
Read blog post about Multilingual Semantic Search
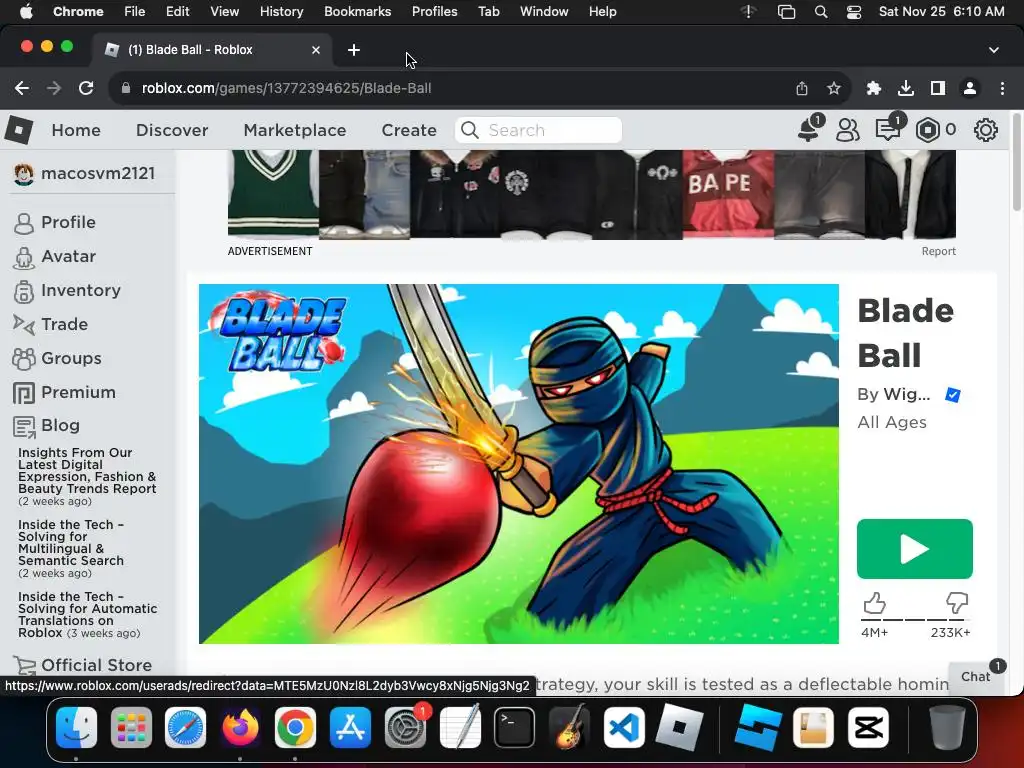(71, 543)
